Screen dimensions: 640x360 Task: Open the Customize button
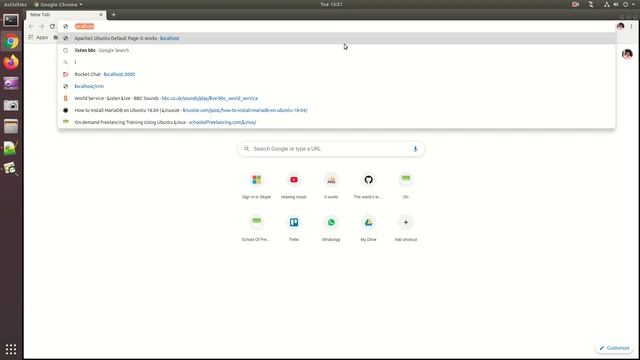(614, 348)
